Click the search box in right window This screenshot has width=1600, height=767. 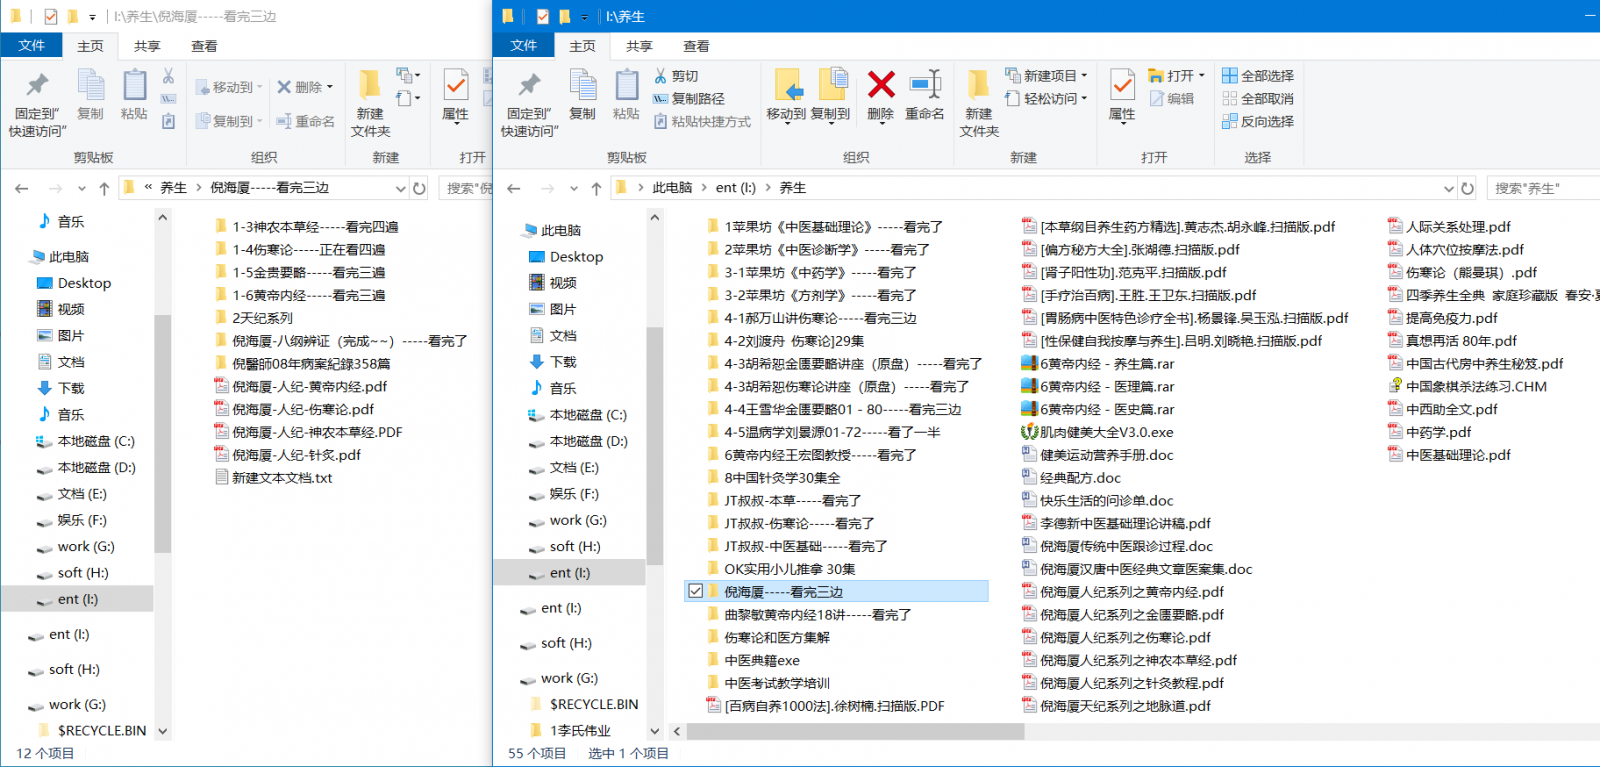tap(1540, 188)
